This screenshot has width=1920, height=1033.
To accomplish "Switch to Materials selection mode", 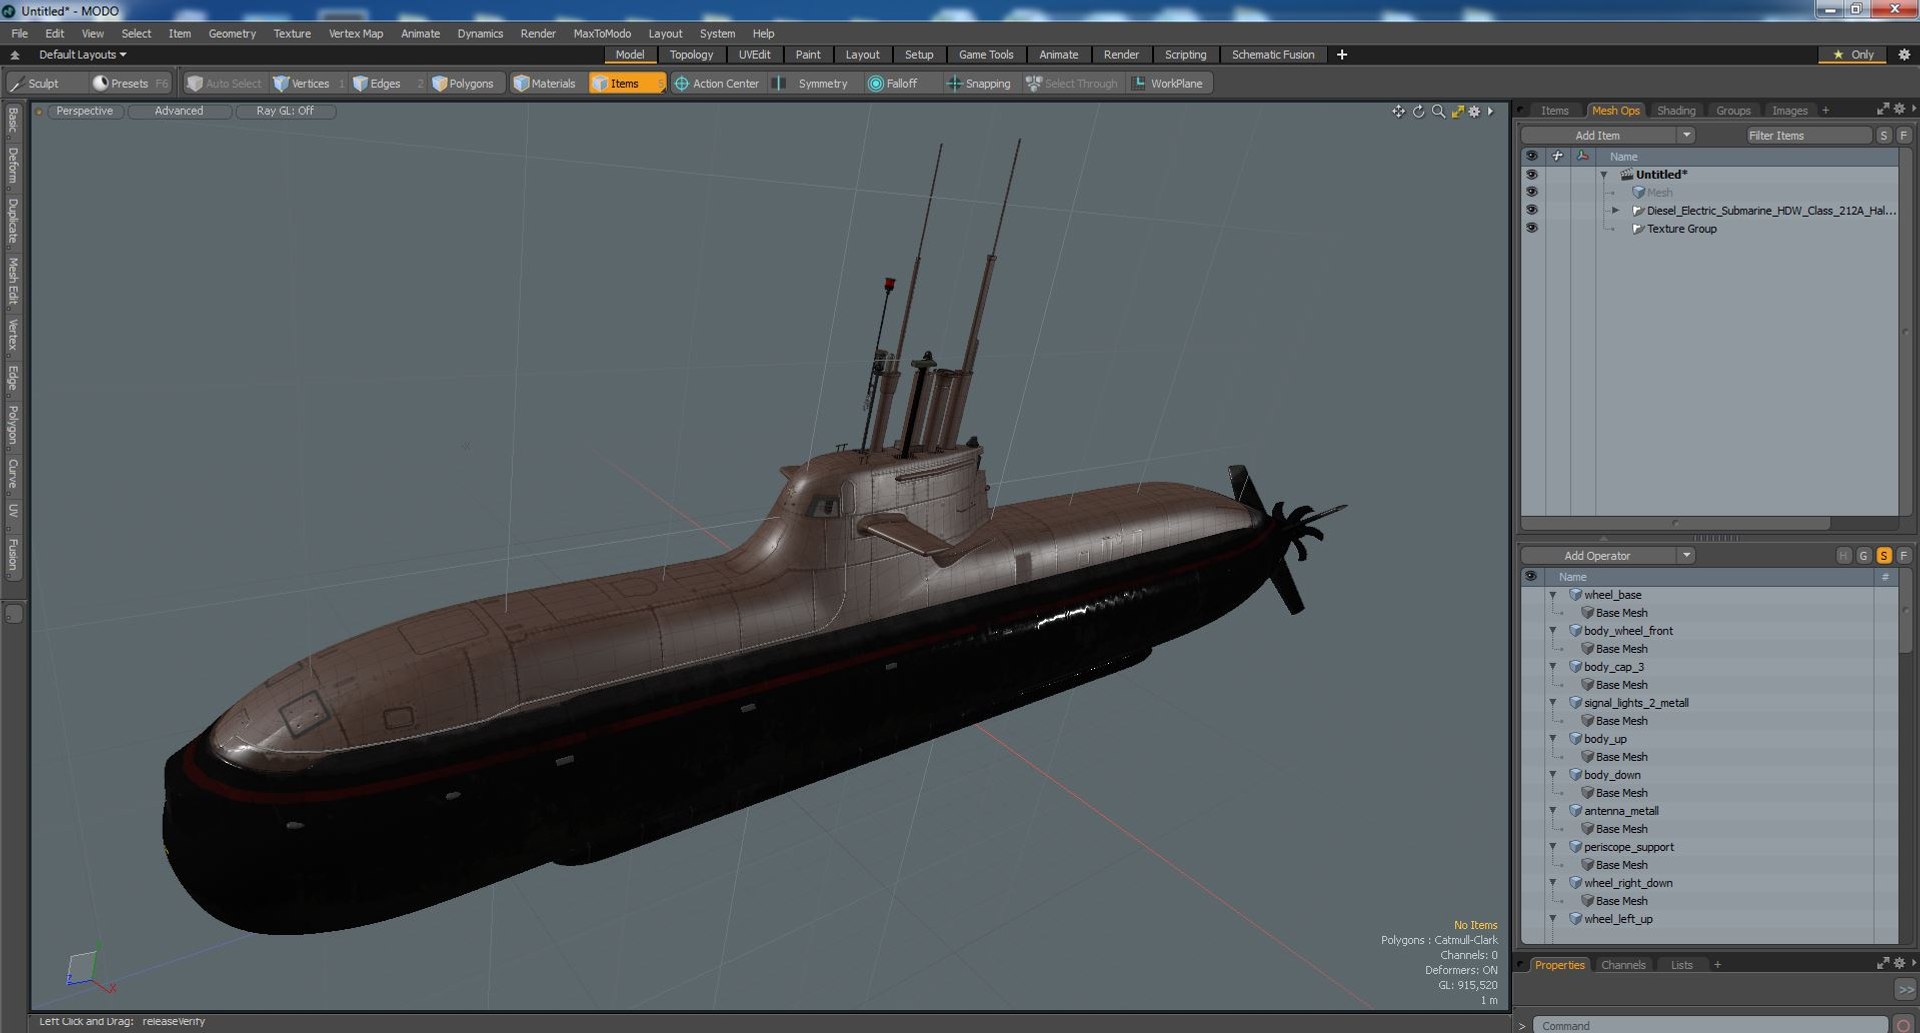I will [x=546, y=83].
